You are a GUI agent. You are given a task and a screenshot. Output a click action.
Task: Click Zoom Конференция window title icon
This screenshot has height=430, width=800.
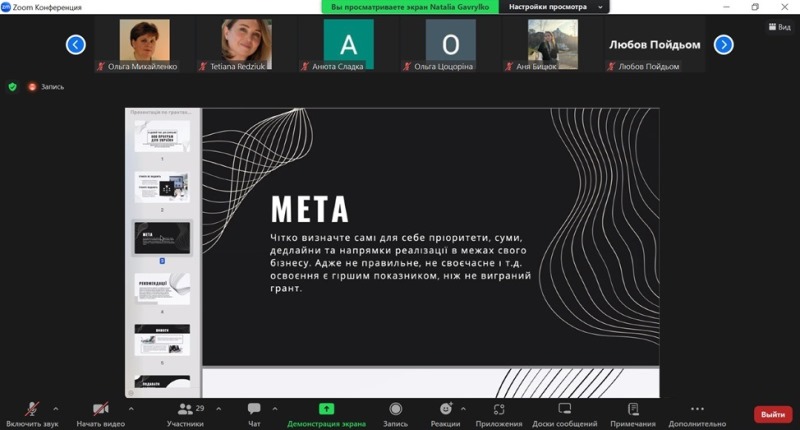[6, 7]
